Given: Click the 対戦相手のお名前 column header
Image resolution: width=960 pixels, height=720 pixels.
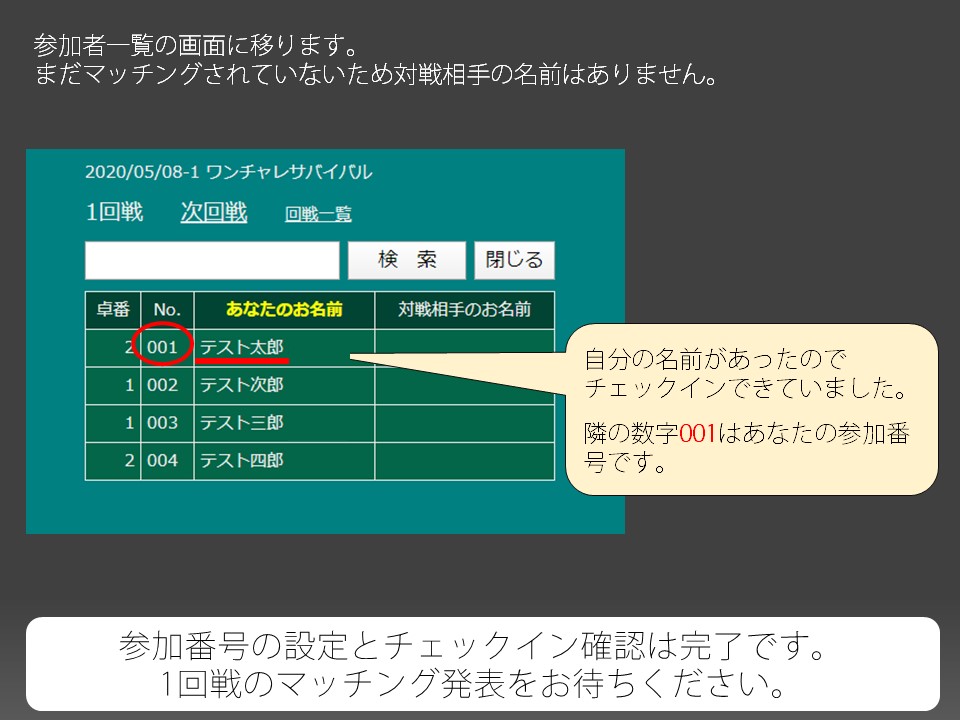Looking at the screenshot, I should [463, 310].
